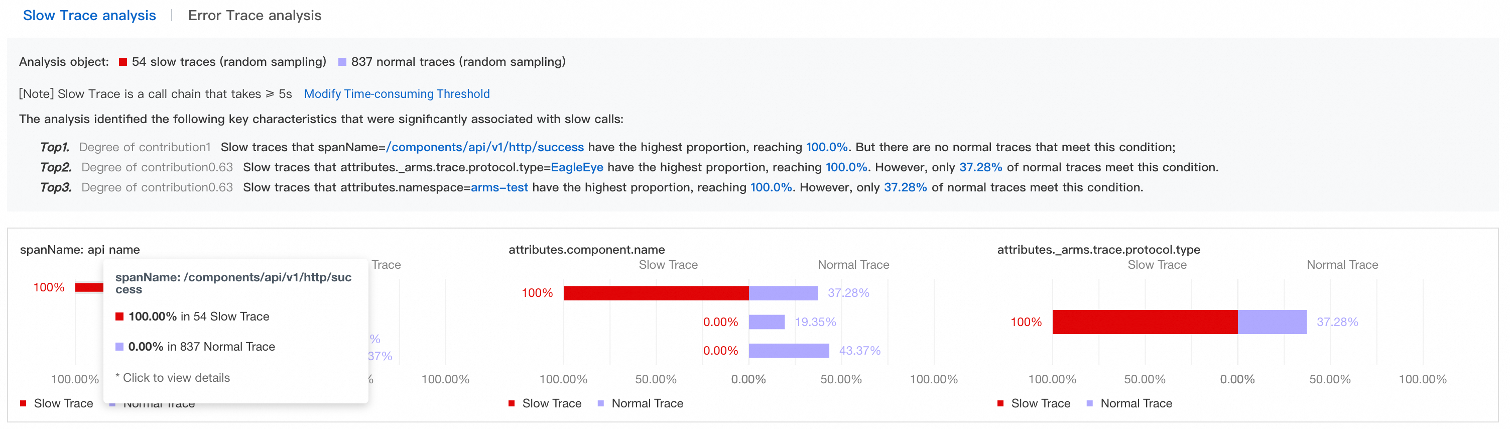Click red 100% slow bar in component.name chart

(656, 293)
